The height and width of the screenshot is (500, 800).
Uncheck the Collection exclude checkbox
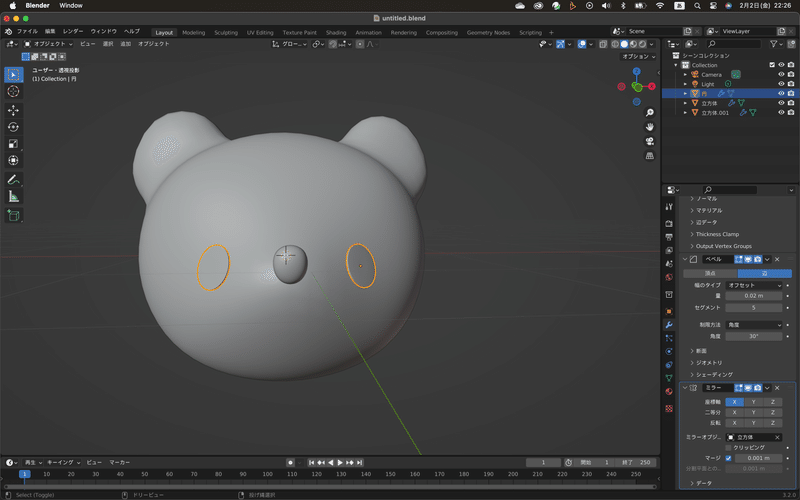coord(771,65)
